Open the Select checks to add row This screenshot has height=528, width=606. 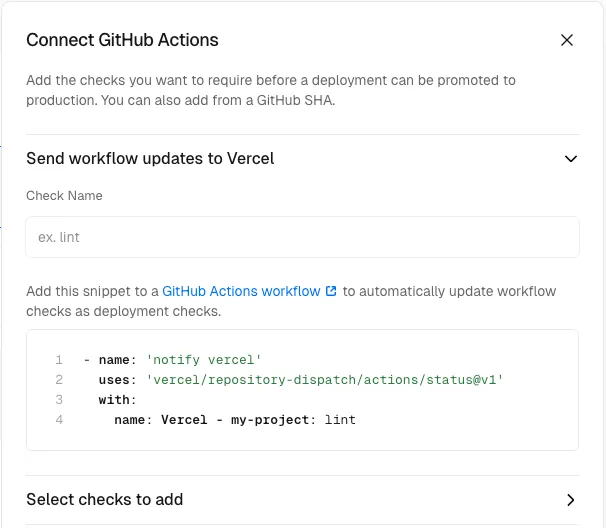[105, 499]
